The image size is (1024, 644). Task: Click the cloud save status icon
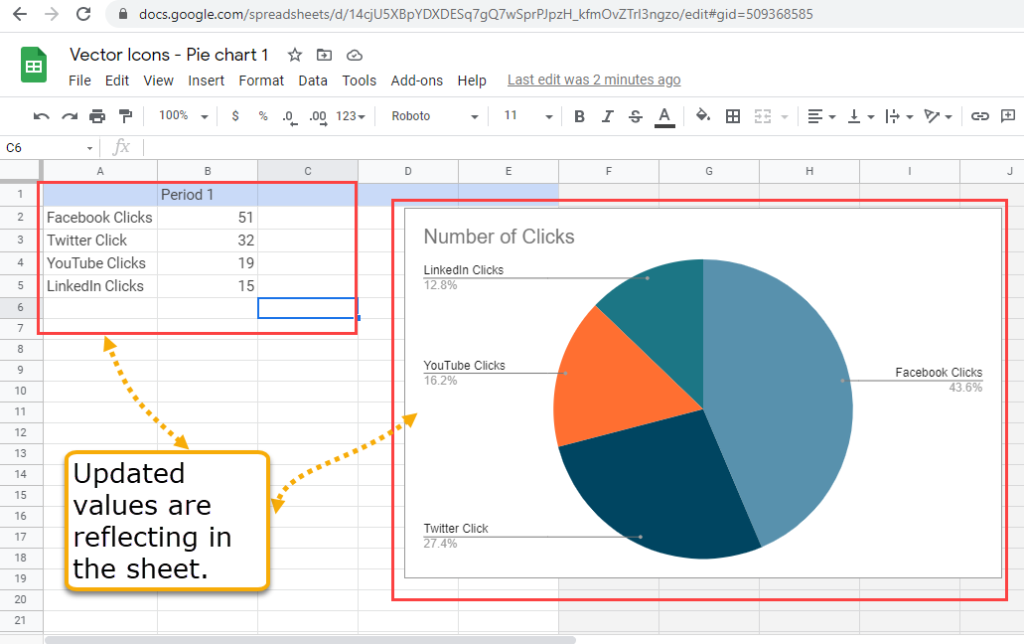click(354, 55)
